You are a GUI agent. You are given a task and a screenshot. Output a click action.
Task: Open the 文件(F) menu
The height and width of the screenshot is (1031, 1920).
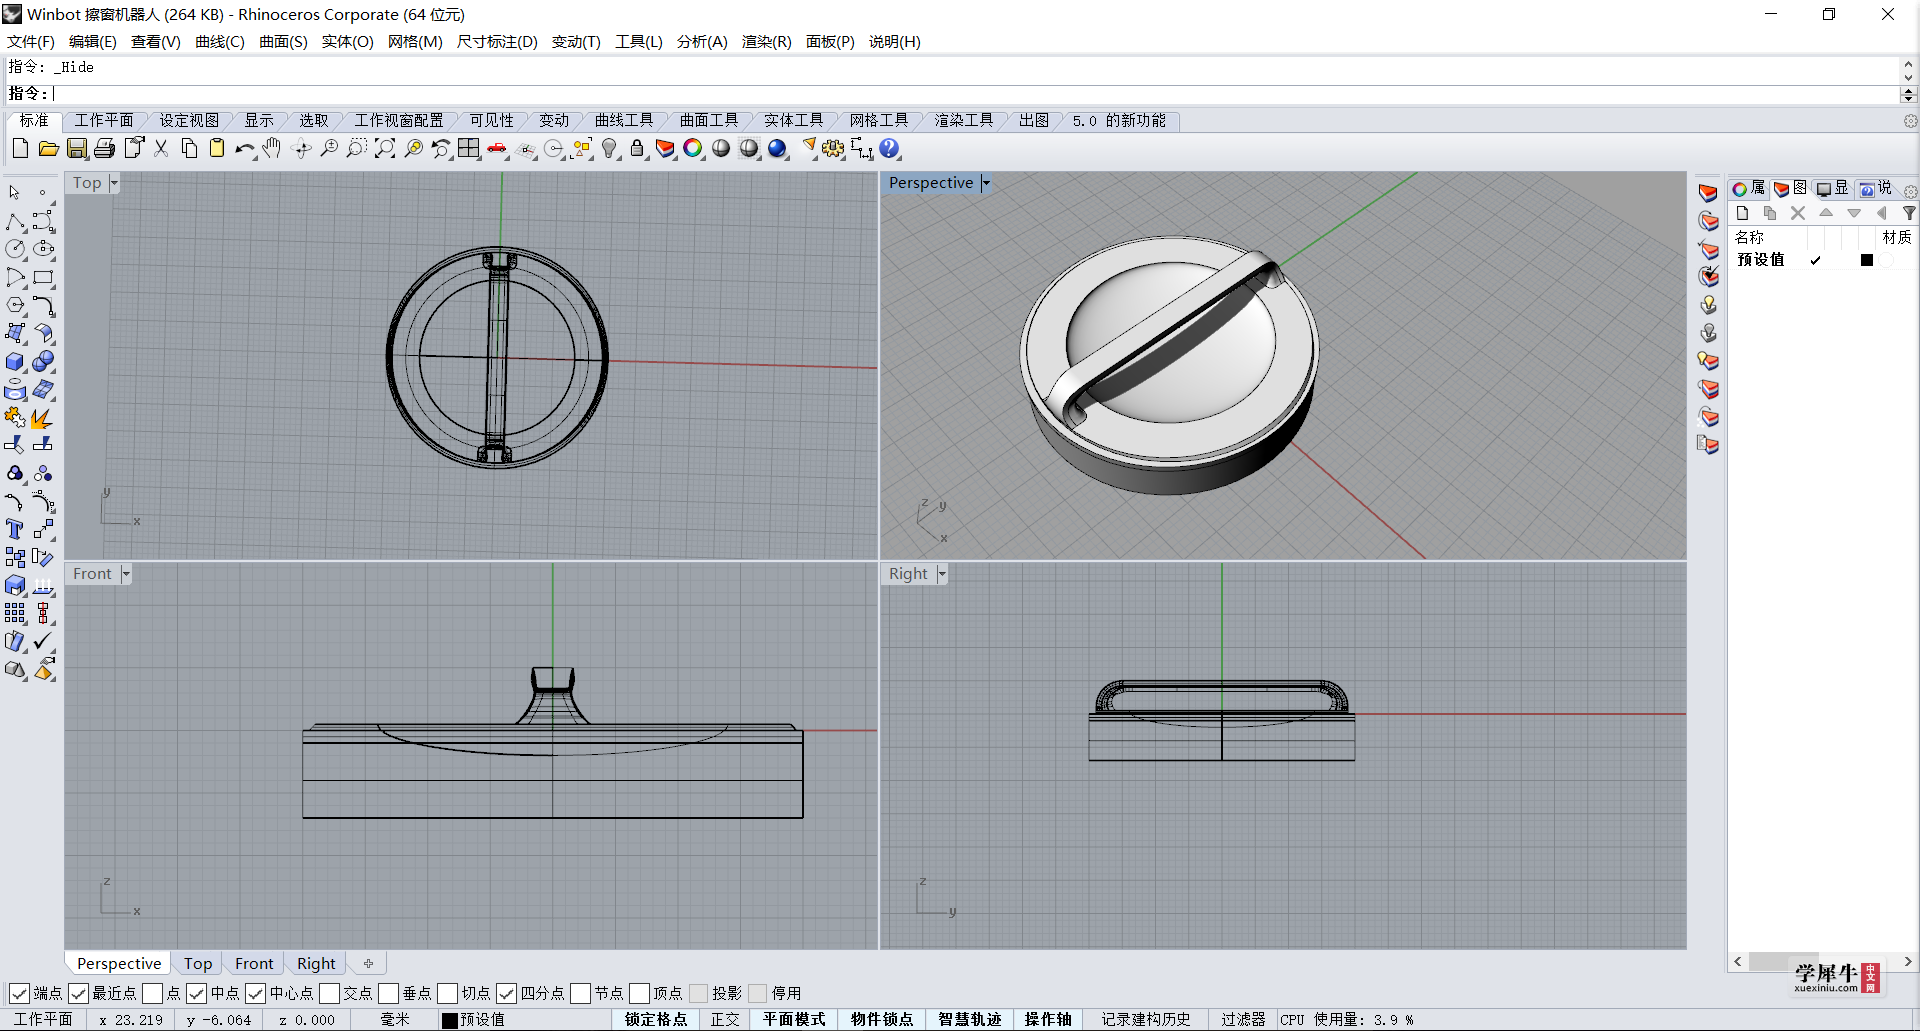pyautogui.click(x=31, y=41)
